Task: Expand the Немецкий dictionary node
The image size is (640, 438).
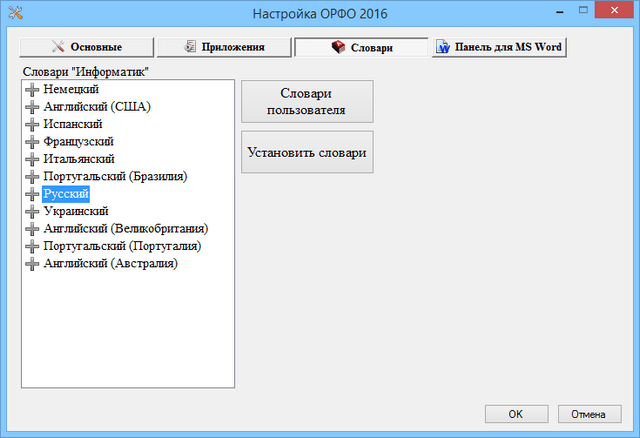Action: 33,89
